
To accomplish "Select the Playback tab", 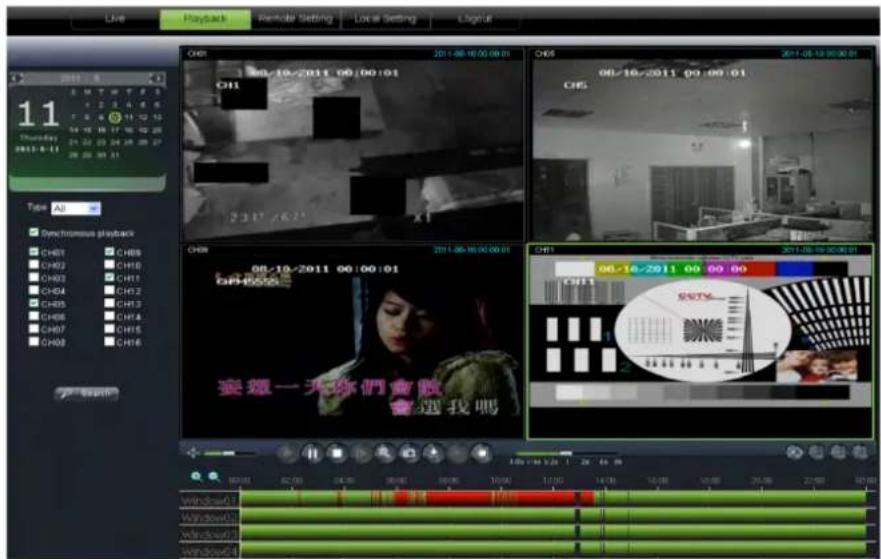I will pos(205,19).
